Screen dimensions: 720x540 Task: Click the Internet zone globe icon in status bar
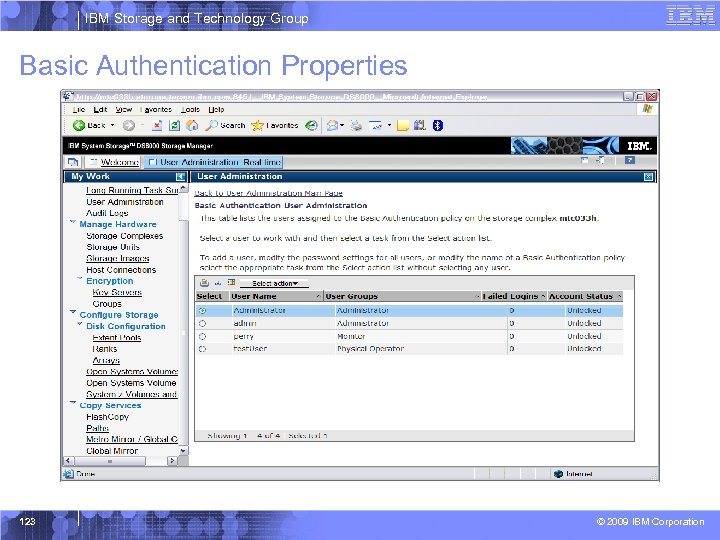click(x=558, y=474)
